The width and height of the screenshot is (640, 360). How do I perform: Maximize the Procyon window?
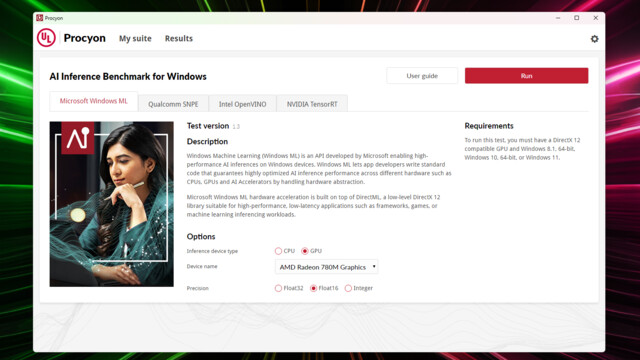coord(577,18)
